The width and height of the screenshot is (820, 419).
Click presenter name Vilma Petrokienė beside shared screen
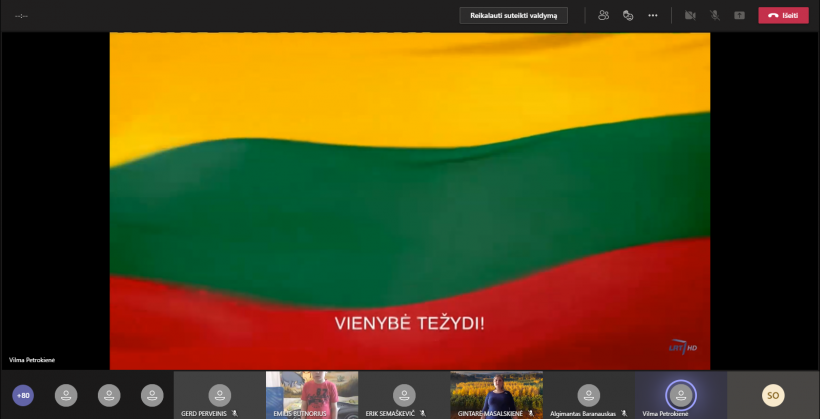[32, 360]
